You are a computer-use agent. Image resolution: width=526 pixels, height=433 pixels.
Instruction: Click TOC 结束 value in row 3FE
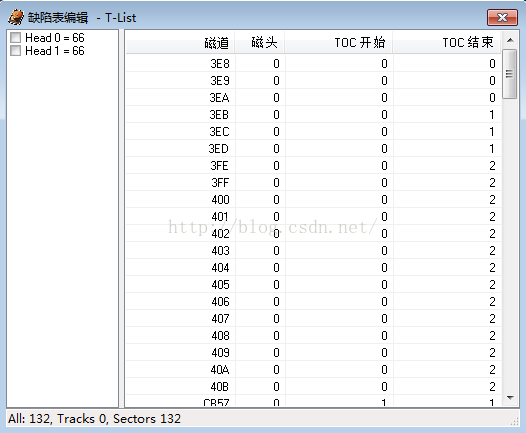coord(492,166)
